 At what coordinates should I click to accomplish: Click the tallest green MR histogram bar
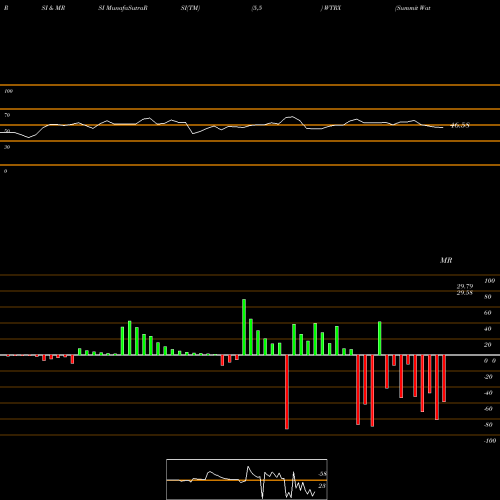point(244,327)
